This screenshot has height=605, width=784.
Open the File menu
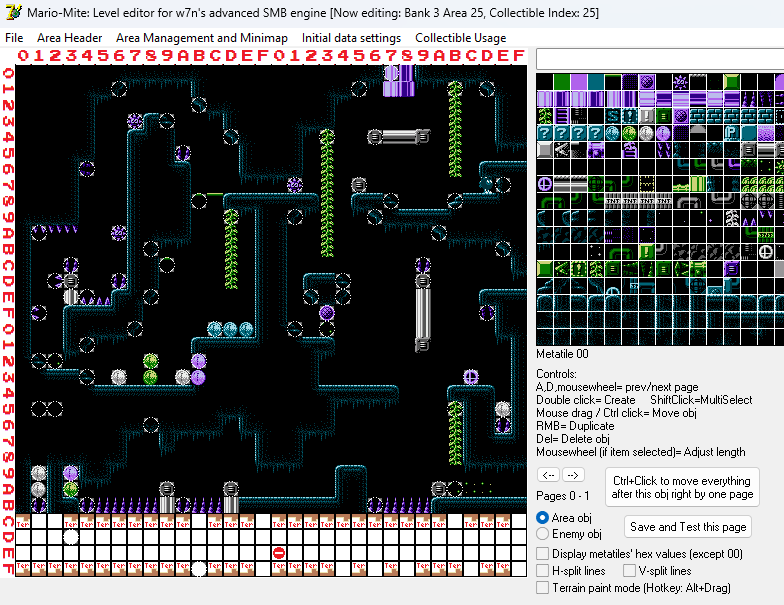coord(14,38)
